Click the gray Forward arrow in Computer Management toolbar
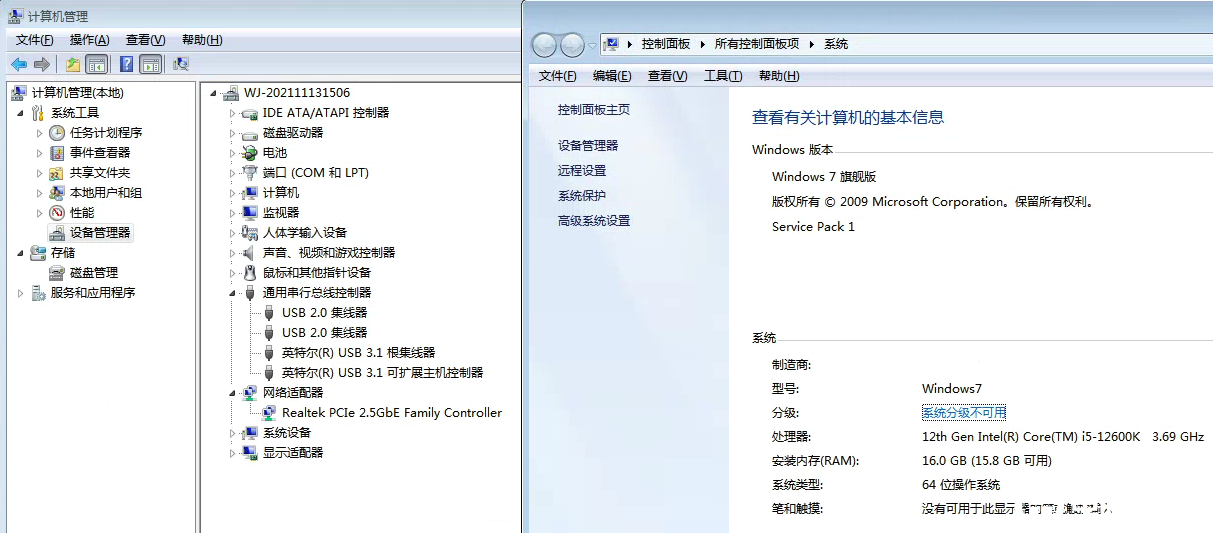 [x=42, y=64]
